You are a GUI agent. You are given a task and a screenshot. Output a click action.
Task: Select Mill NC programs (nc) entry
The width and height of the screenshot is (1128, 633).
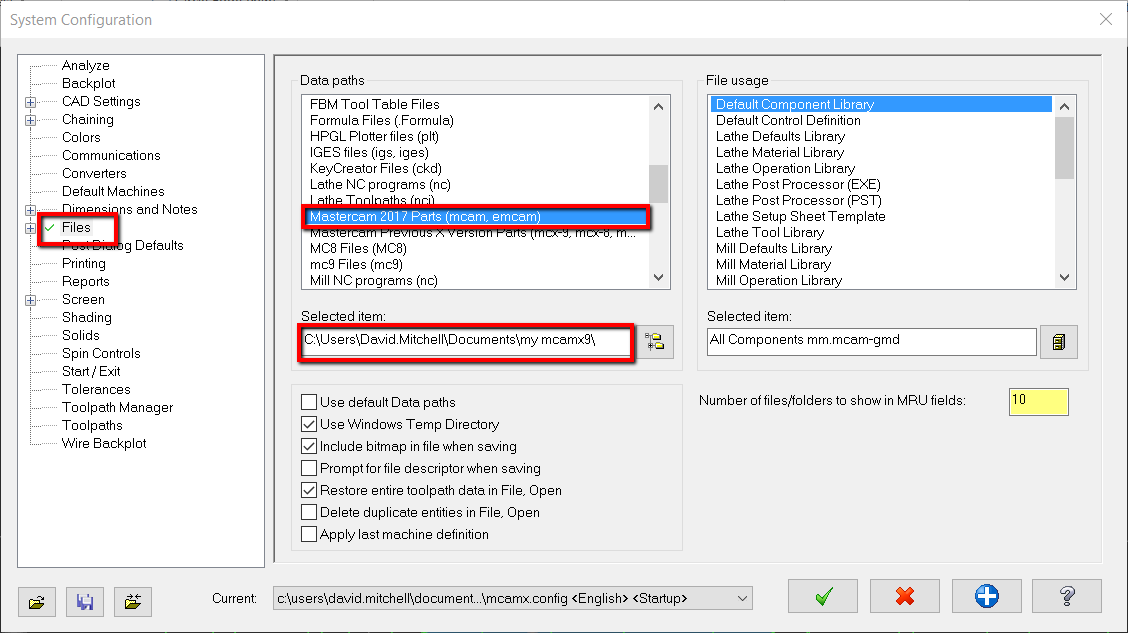point(373,281)
